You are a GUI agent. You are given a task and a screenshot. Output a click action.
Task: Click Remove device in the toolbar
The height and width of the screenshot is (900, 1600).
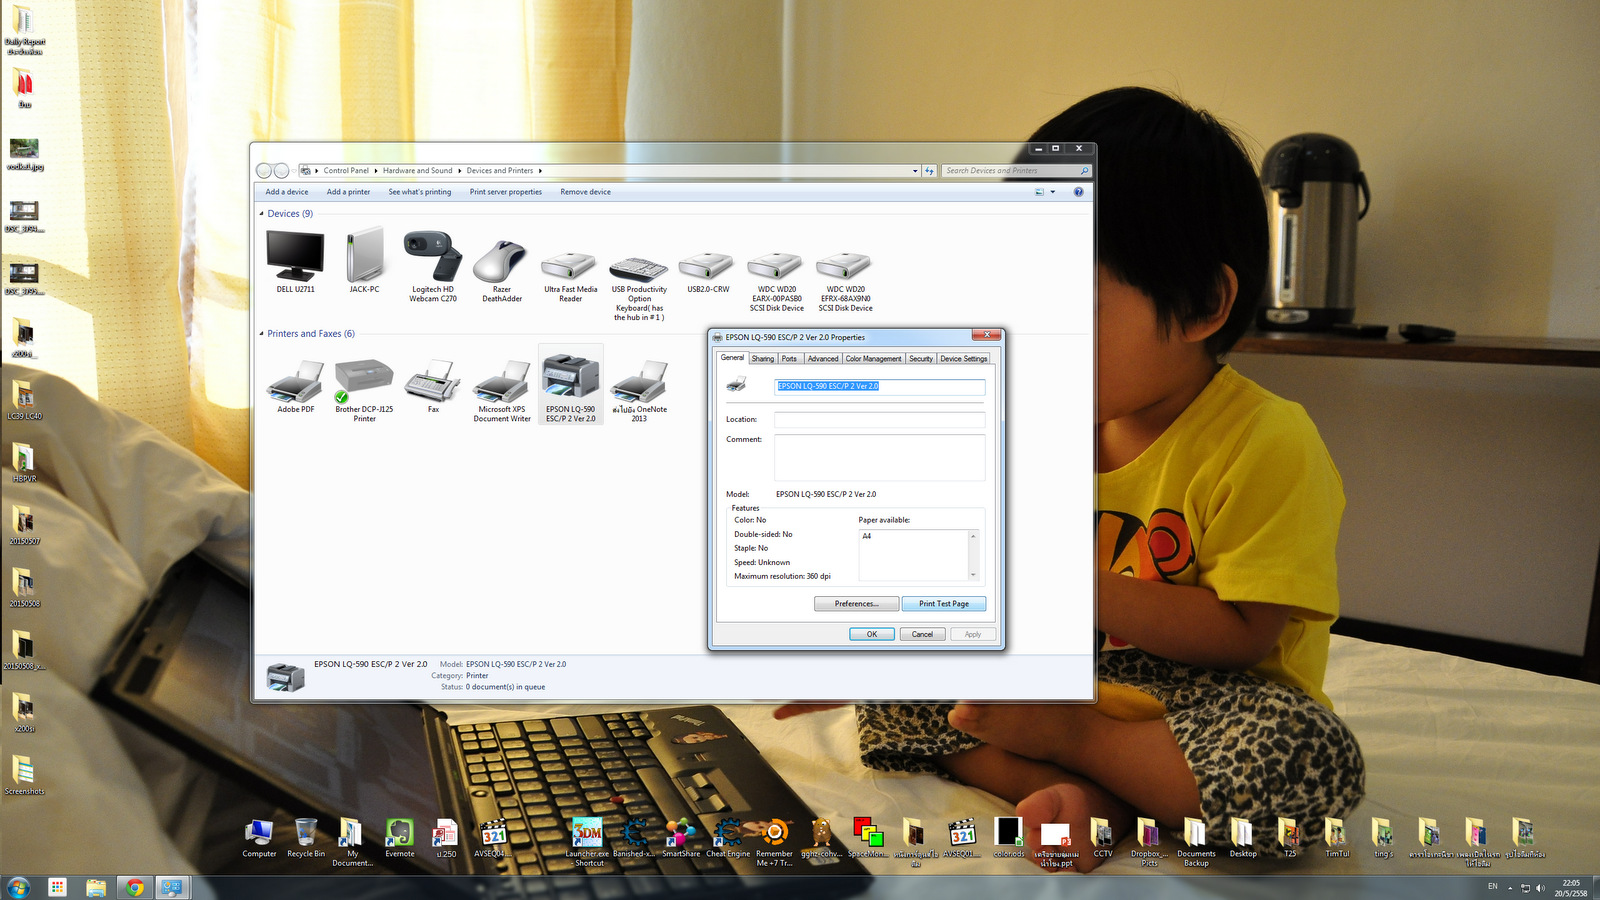coord(585,192)
